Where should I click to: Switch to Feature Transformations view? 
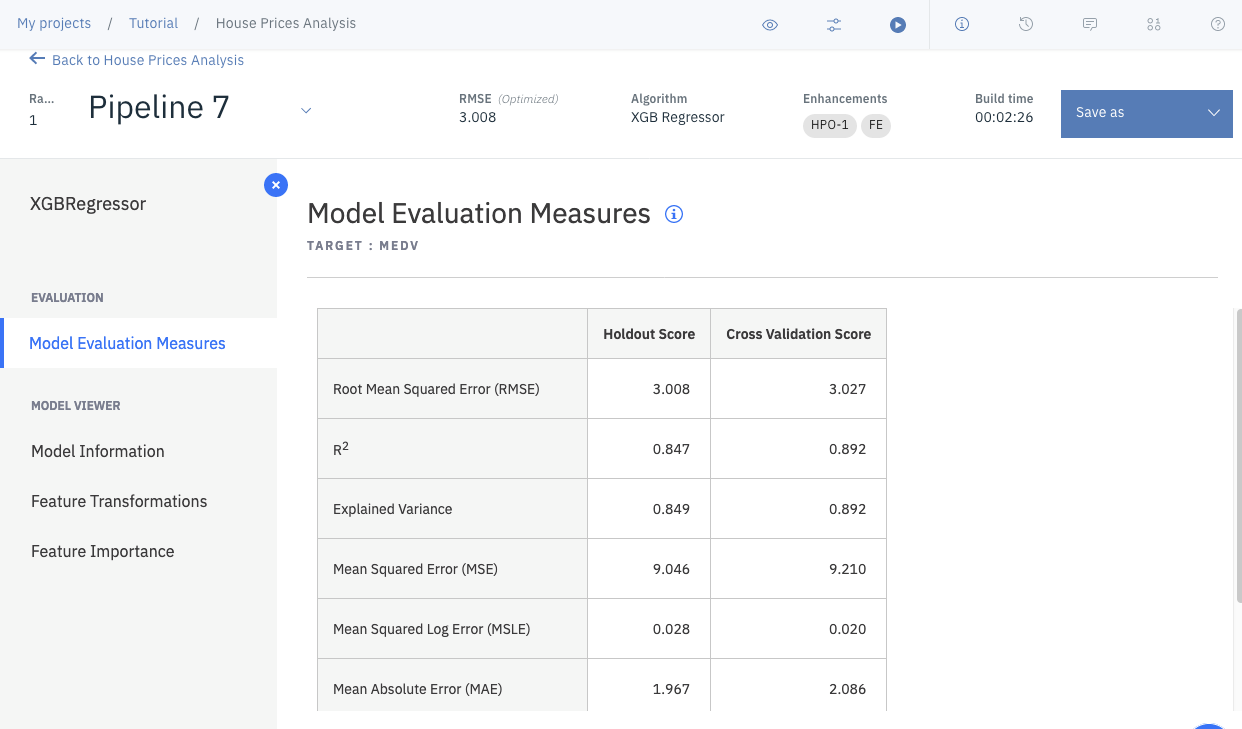[119, 501]
